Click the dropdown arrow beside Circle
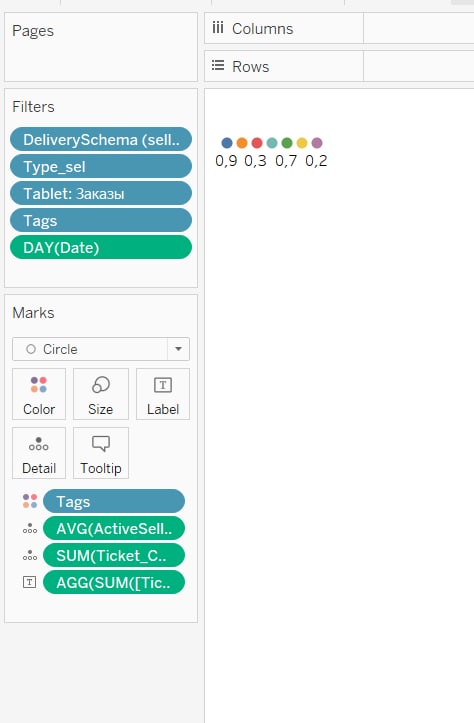Viewport: 474px width, 723px height. (178, 349)
